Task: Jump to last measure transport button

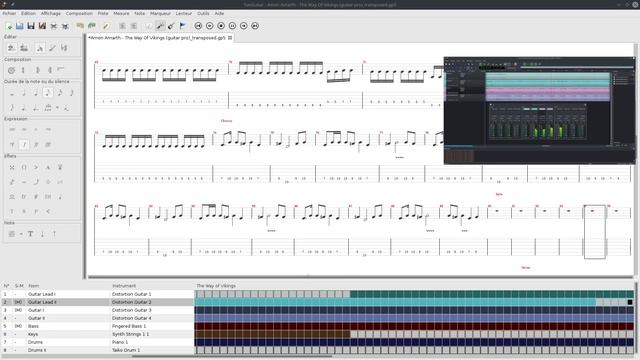Action: pos(255,26)
